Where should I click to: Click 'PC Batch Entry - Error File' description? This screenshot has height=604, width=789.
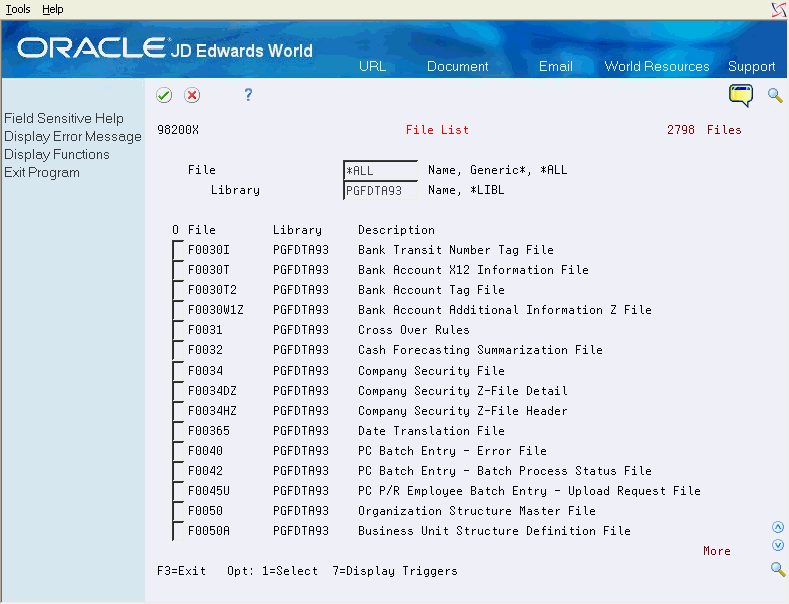point(452,451)
